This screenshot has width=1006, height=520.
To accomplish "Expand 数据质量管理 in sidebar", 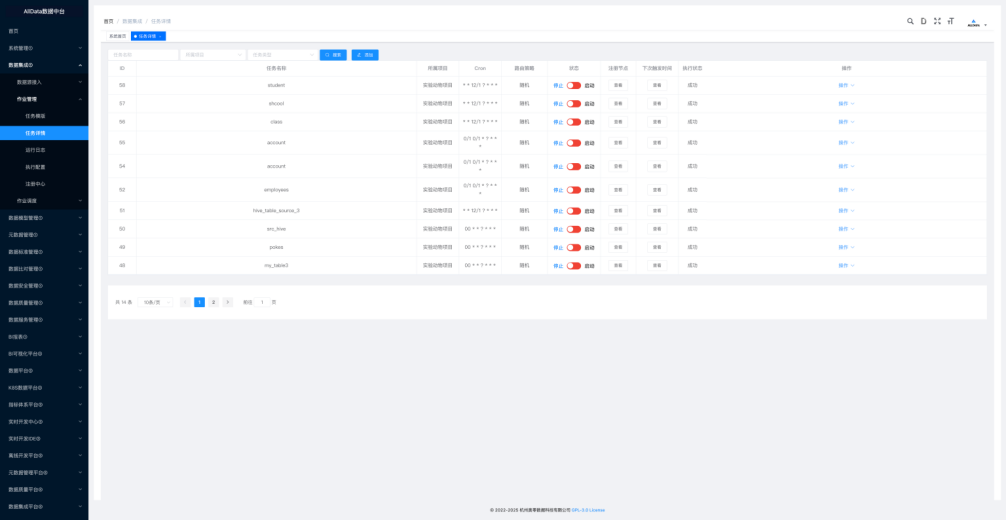I will pos(44,302).
